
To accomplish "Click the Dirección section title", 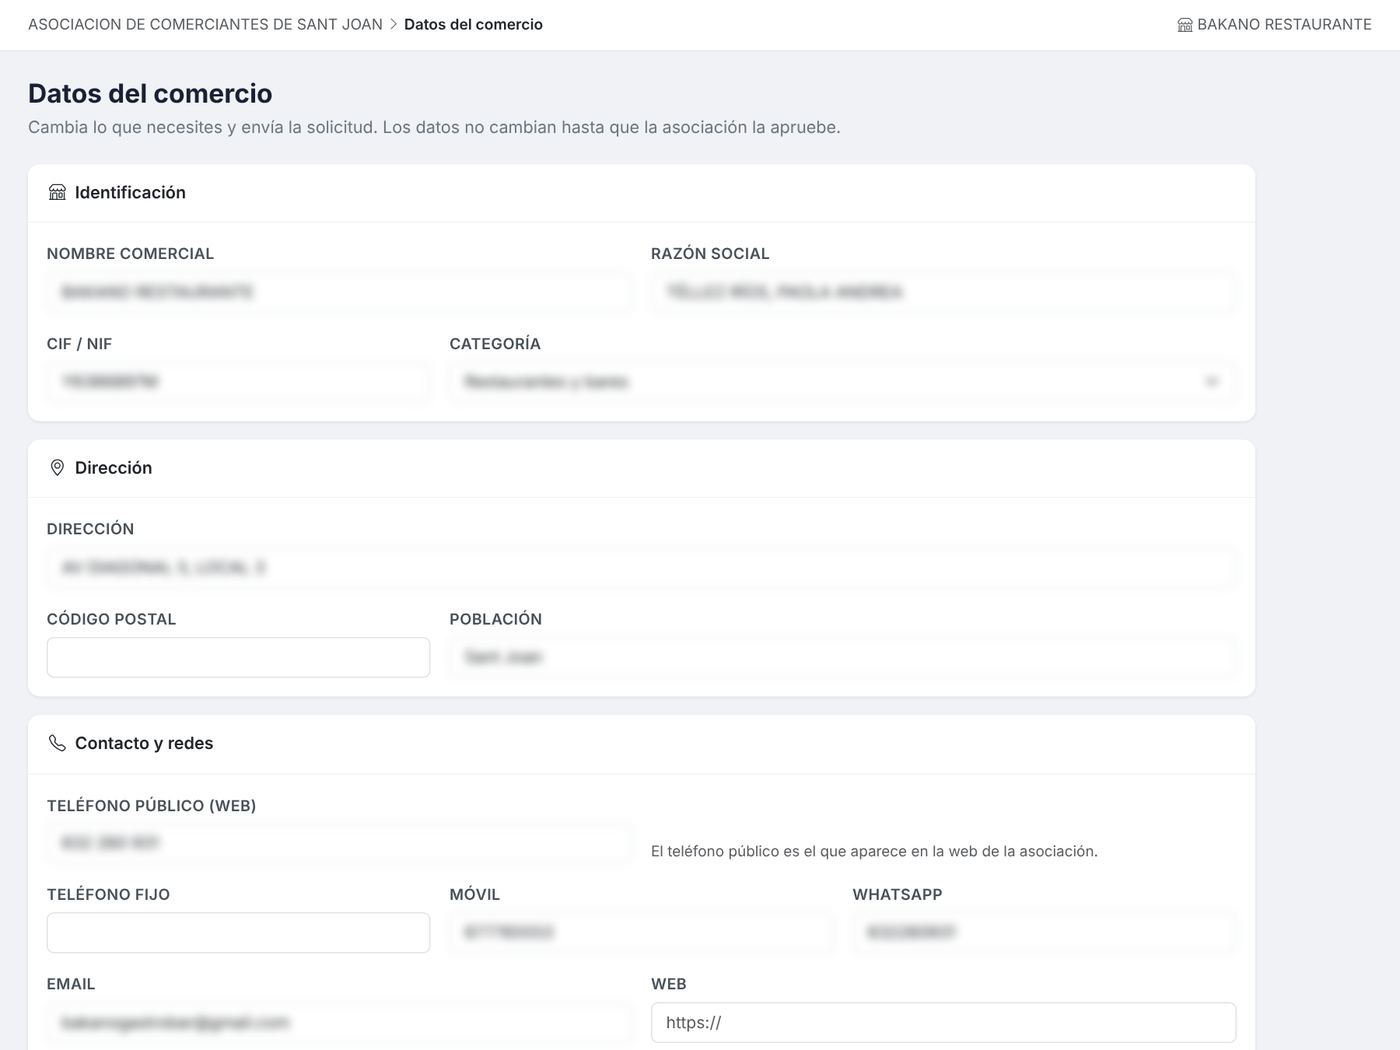I will tap(113, 468).
